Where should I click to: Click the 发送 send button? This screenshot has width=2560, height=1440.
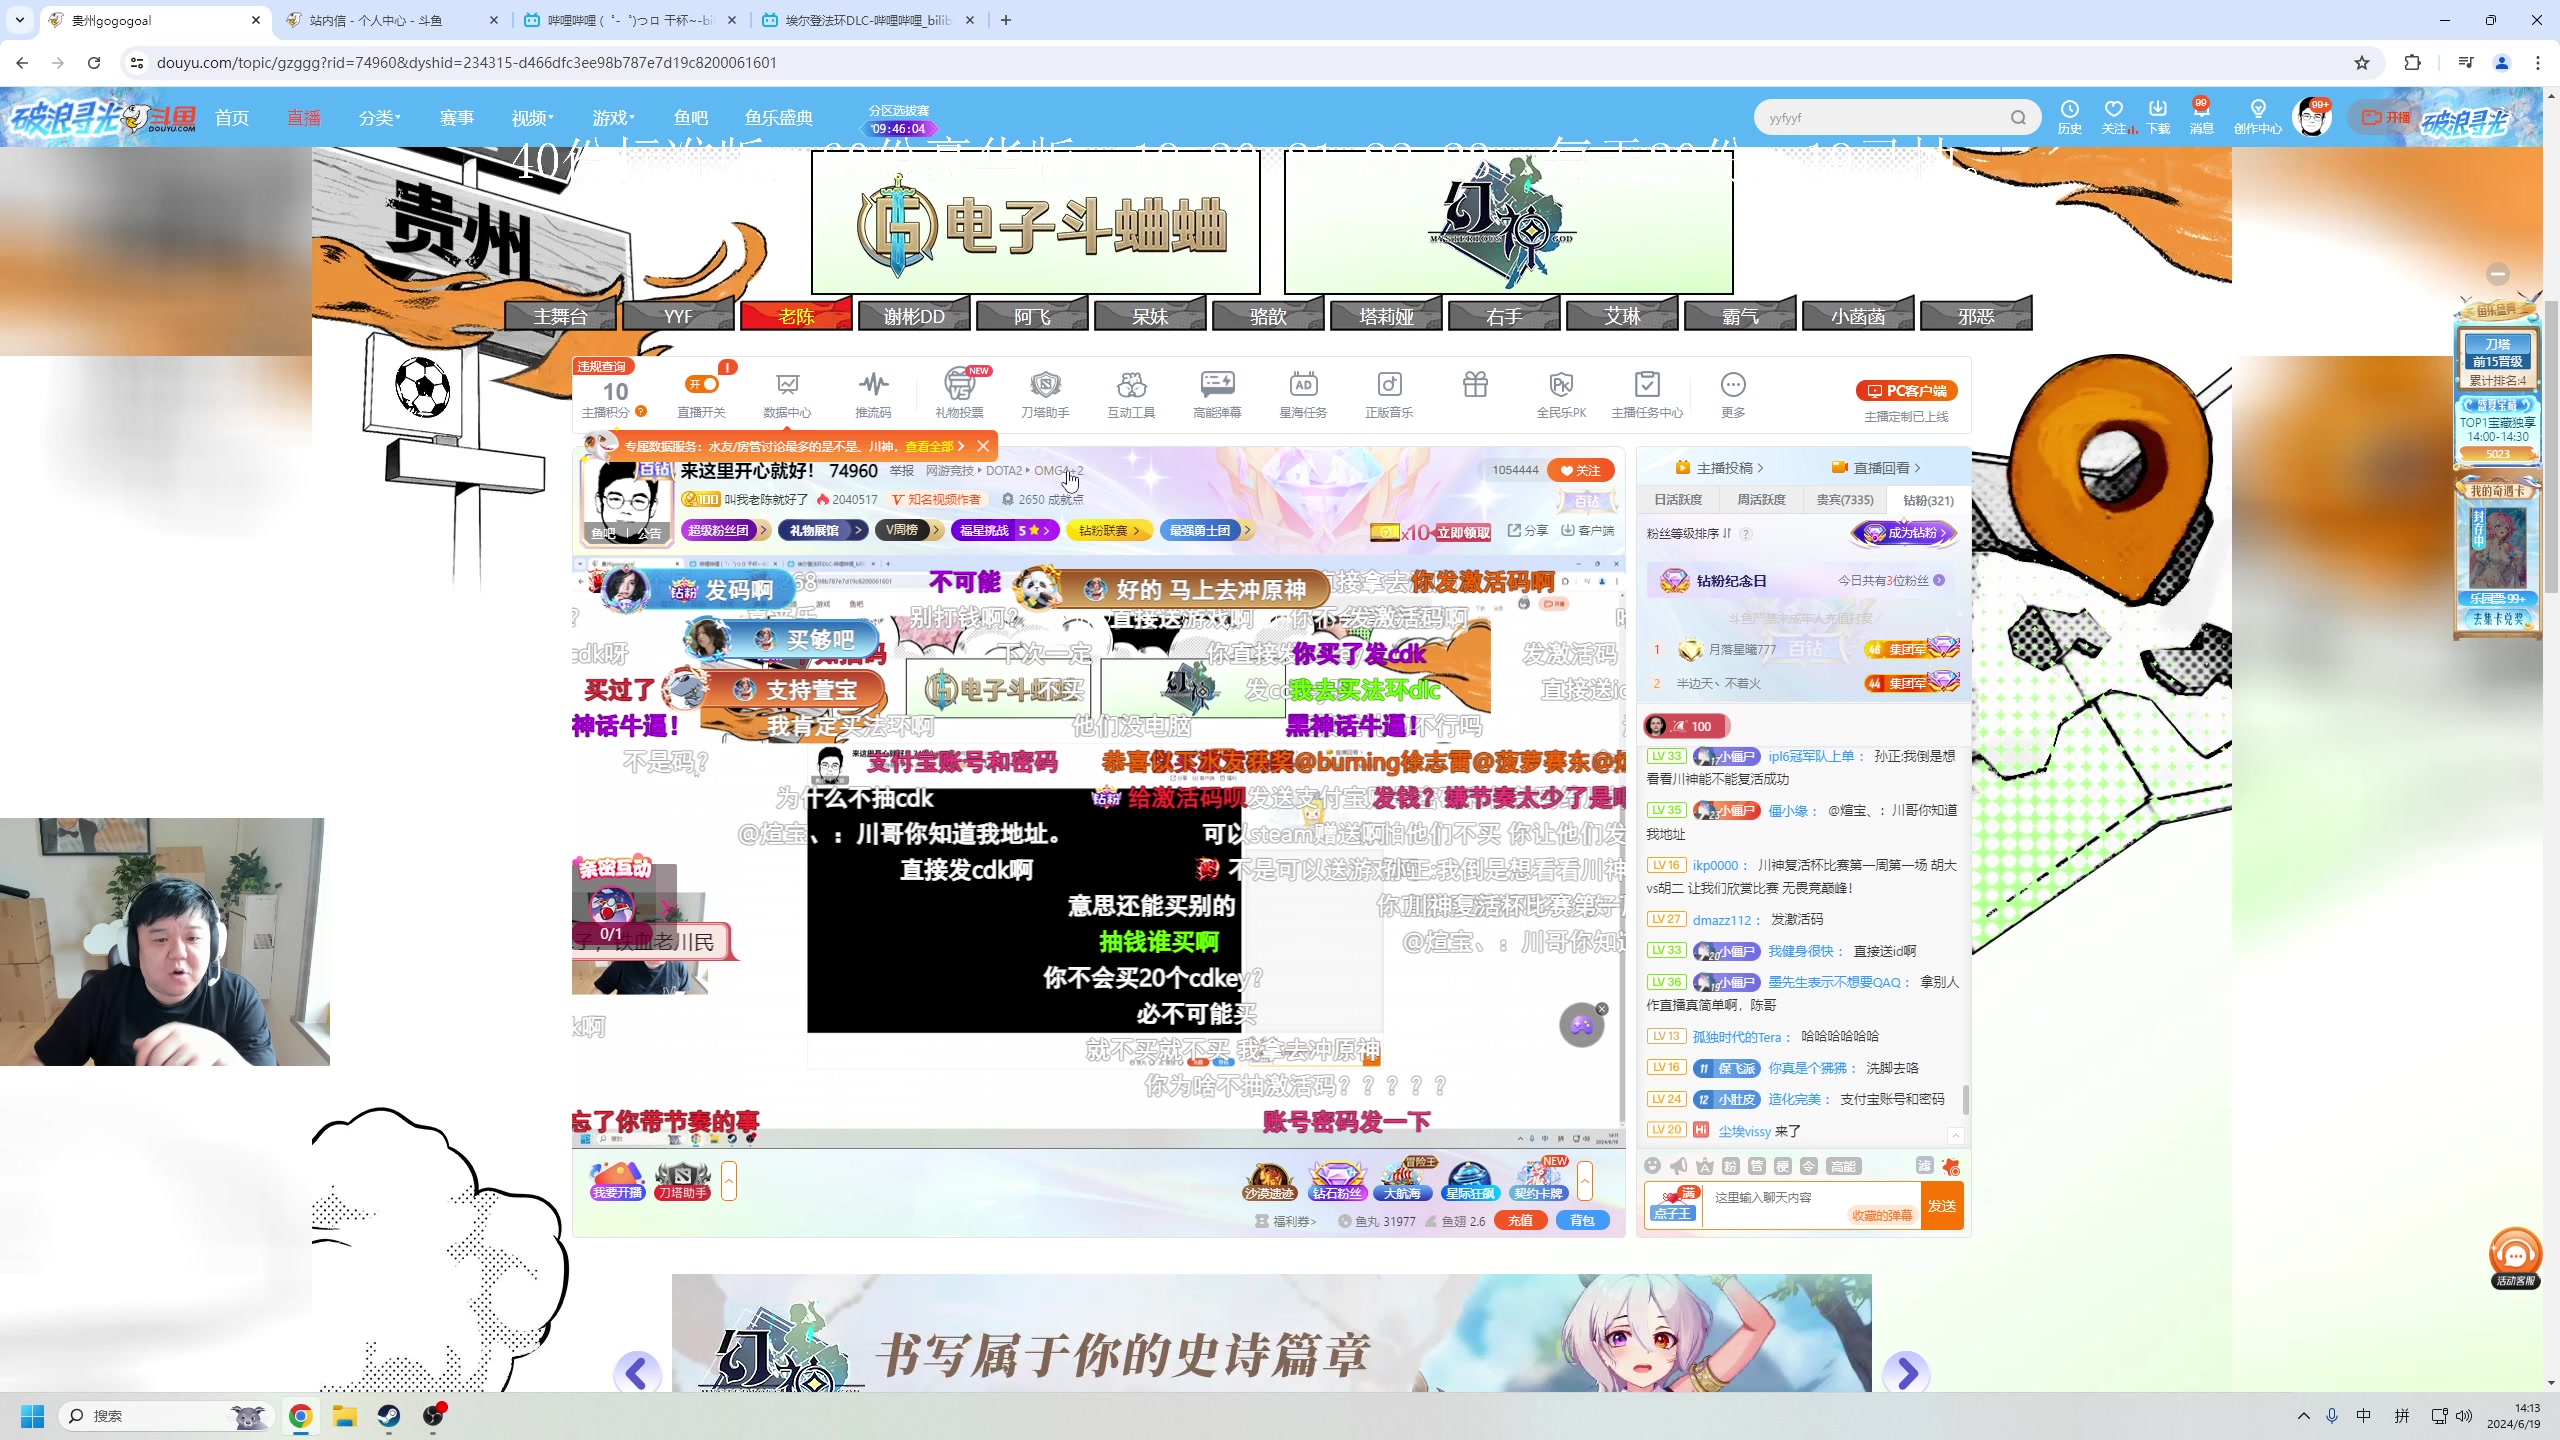(1942, 1206)
